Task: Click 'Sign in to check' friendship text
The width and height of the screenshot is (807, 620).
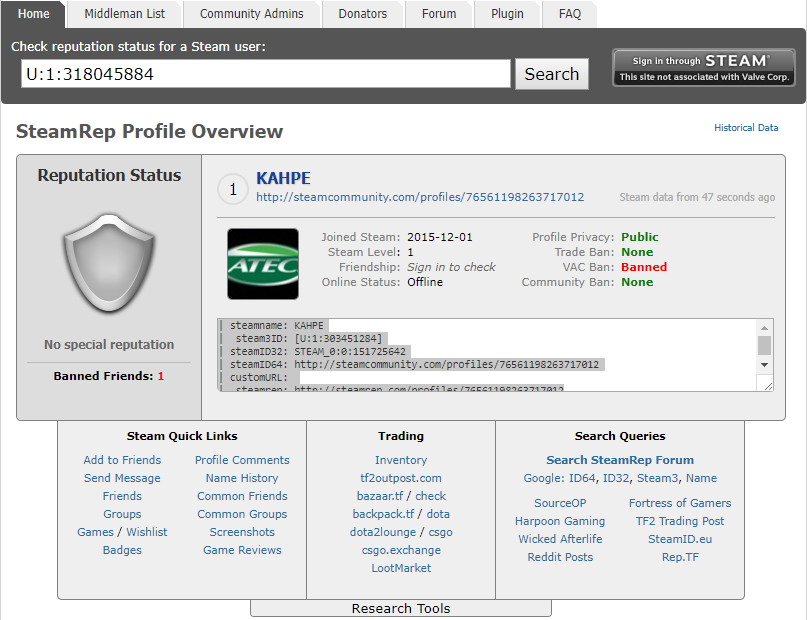Action: (x=451, y=267)
